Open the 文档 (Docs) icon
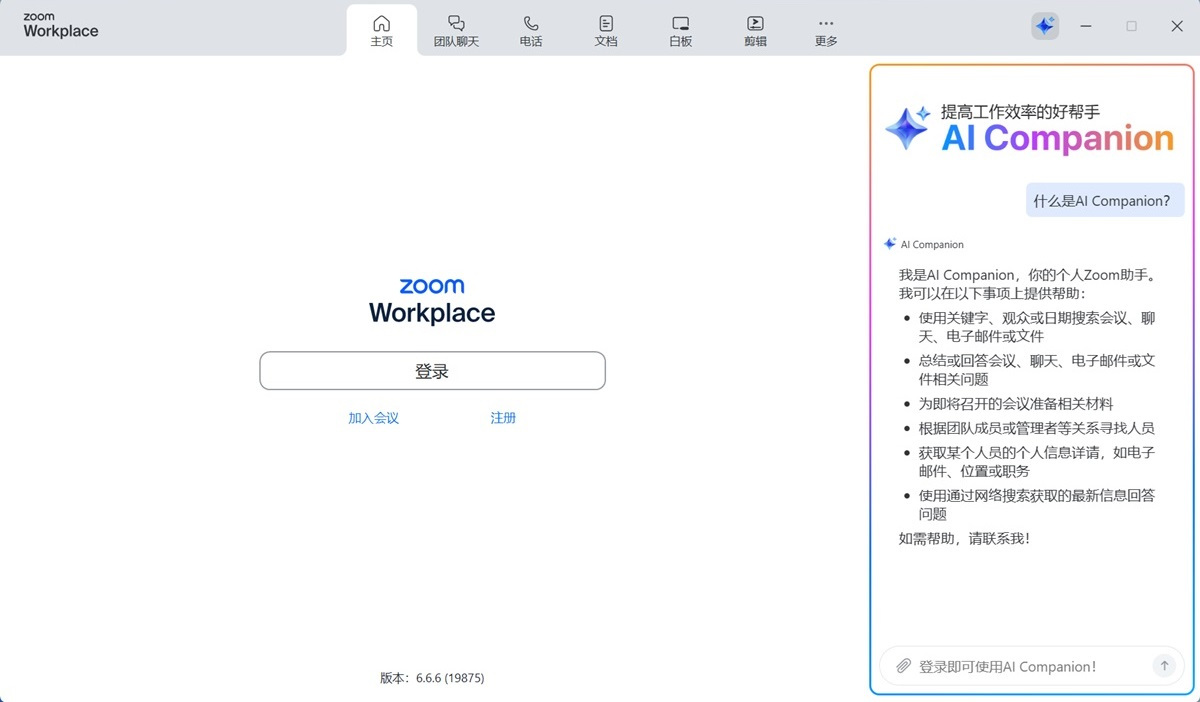 (x=605, y=29)
